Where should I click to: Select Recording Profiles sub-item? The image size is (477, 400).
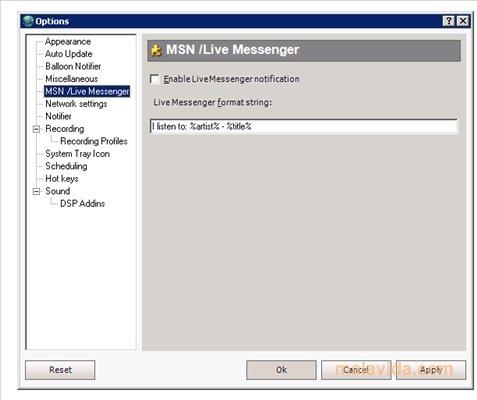coord(94,141)
